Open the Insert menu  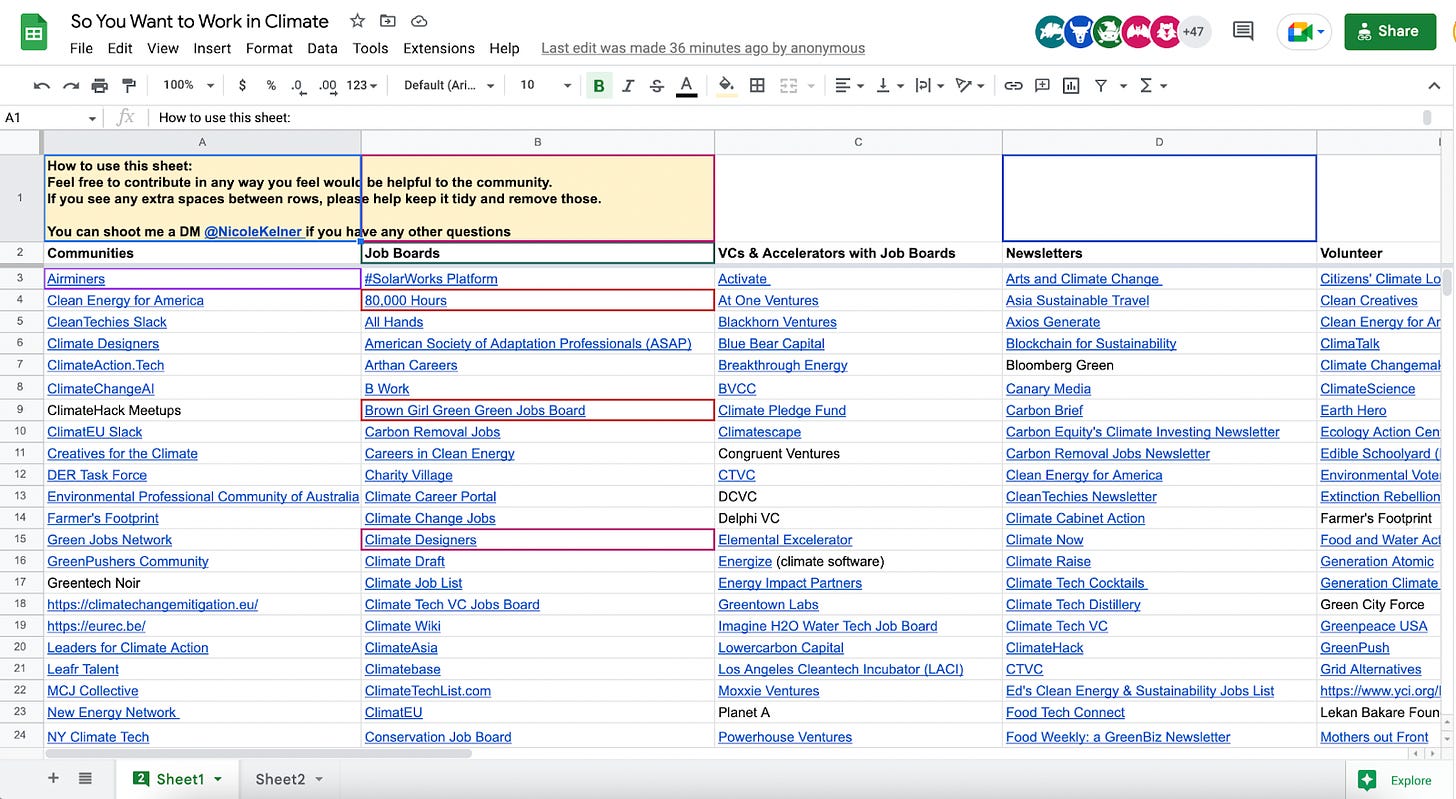[x=212, y=48]
